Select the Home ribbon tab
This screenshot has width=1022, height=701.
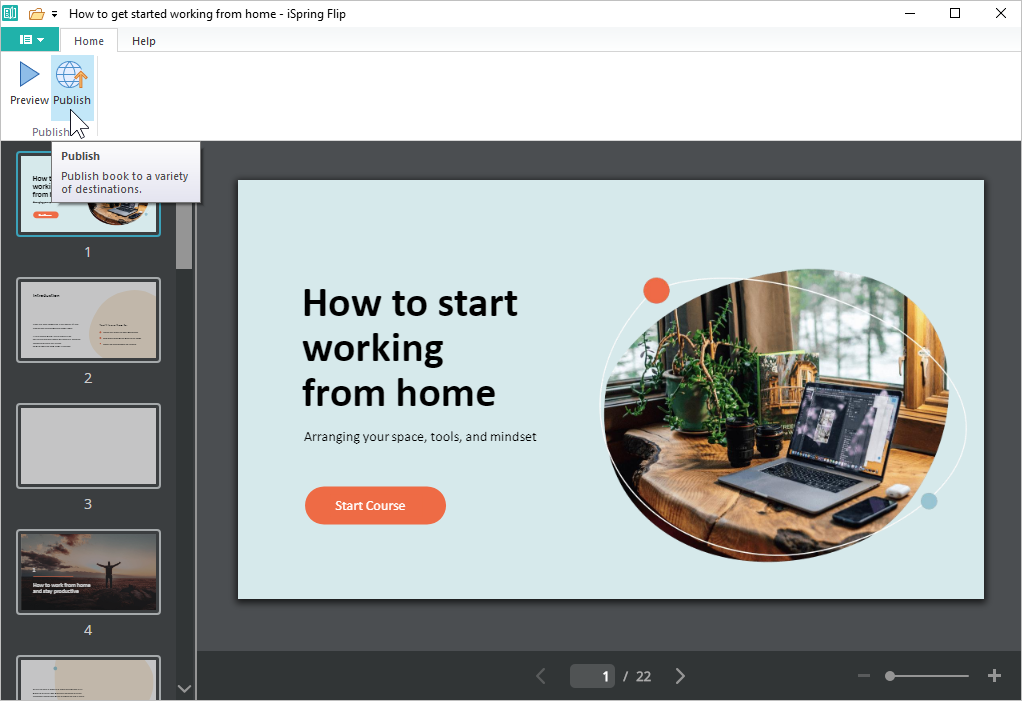click(x=89, y=41)
